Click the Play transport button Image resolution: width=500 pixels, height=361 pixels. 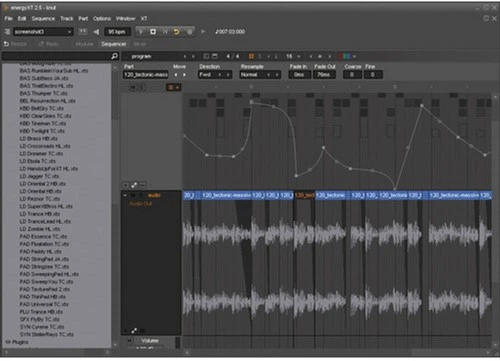[141, 32]
